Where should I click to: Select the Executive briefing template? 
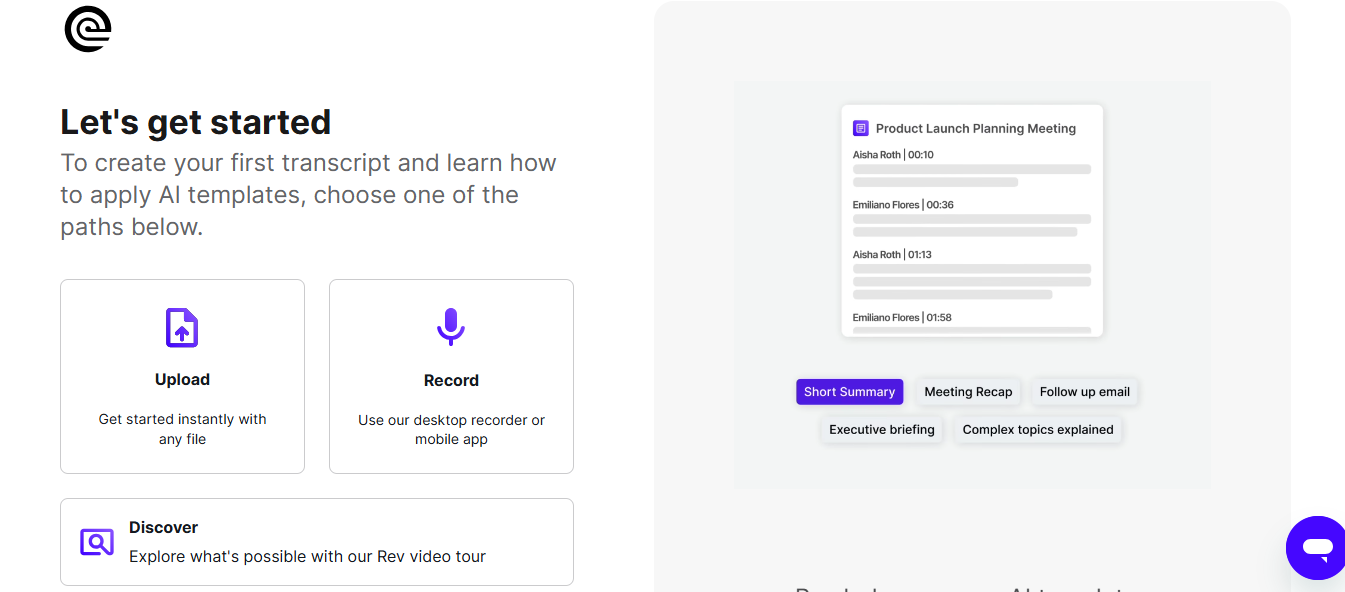(882, 430)
